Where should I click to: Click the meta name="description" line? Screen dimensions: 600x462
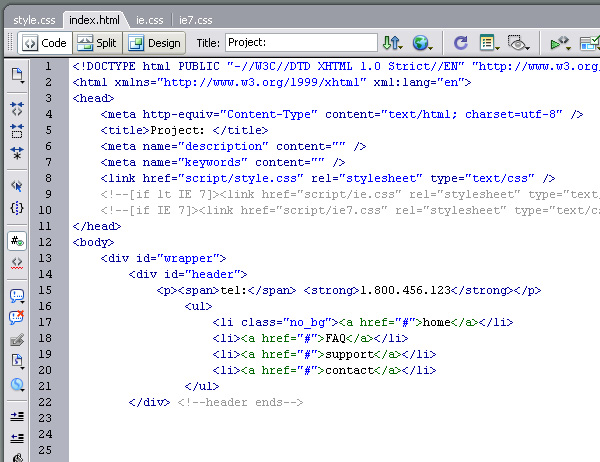[233, 147]
